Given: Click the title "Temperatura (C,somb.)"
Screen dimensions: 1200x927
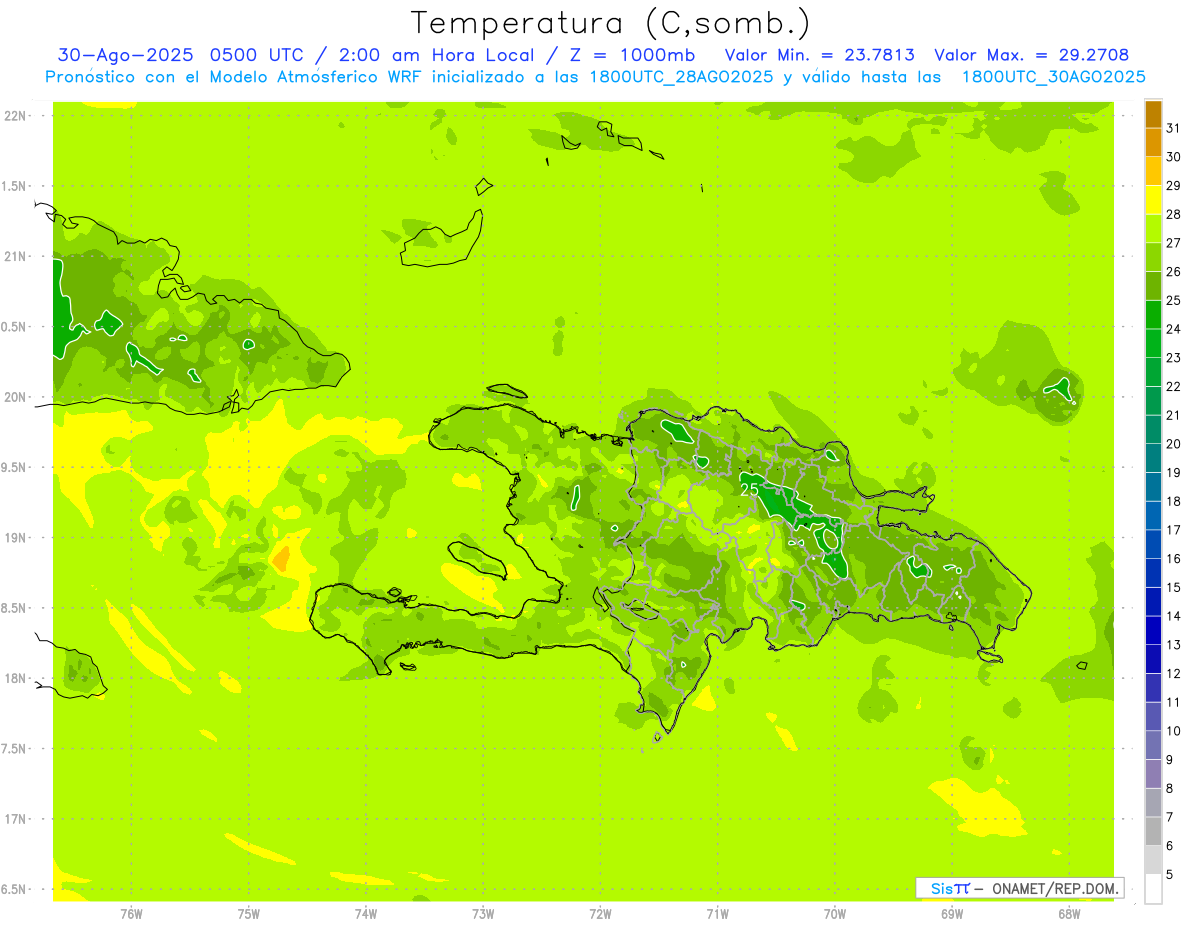Looking at the screenshot, I should pyautogui.click(x=610, y=23).
